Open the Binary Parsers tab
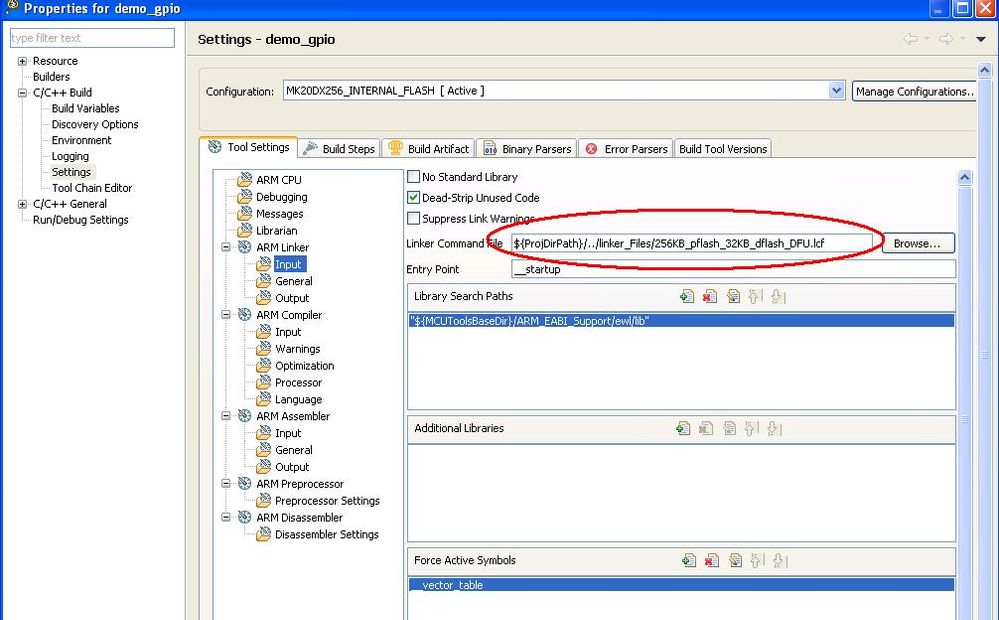The height and width of the screenshot is (620, 999). point(526,148)
